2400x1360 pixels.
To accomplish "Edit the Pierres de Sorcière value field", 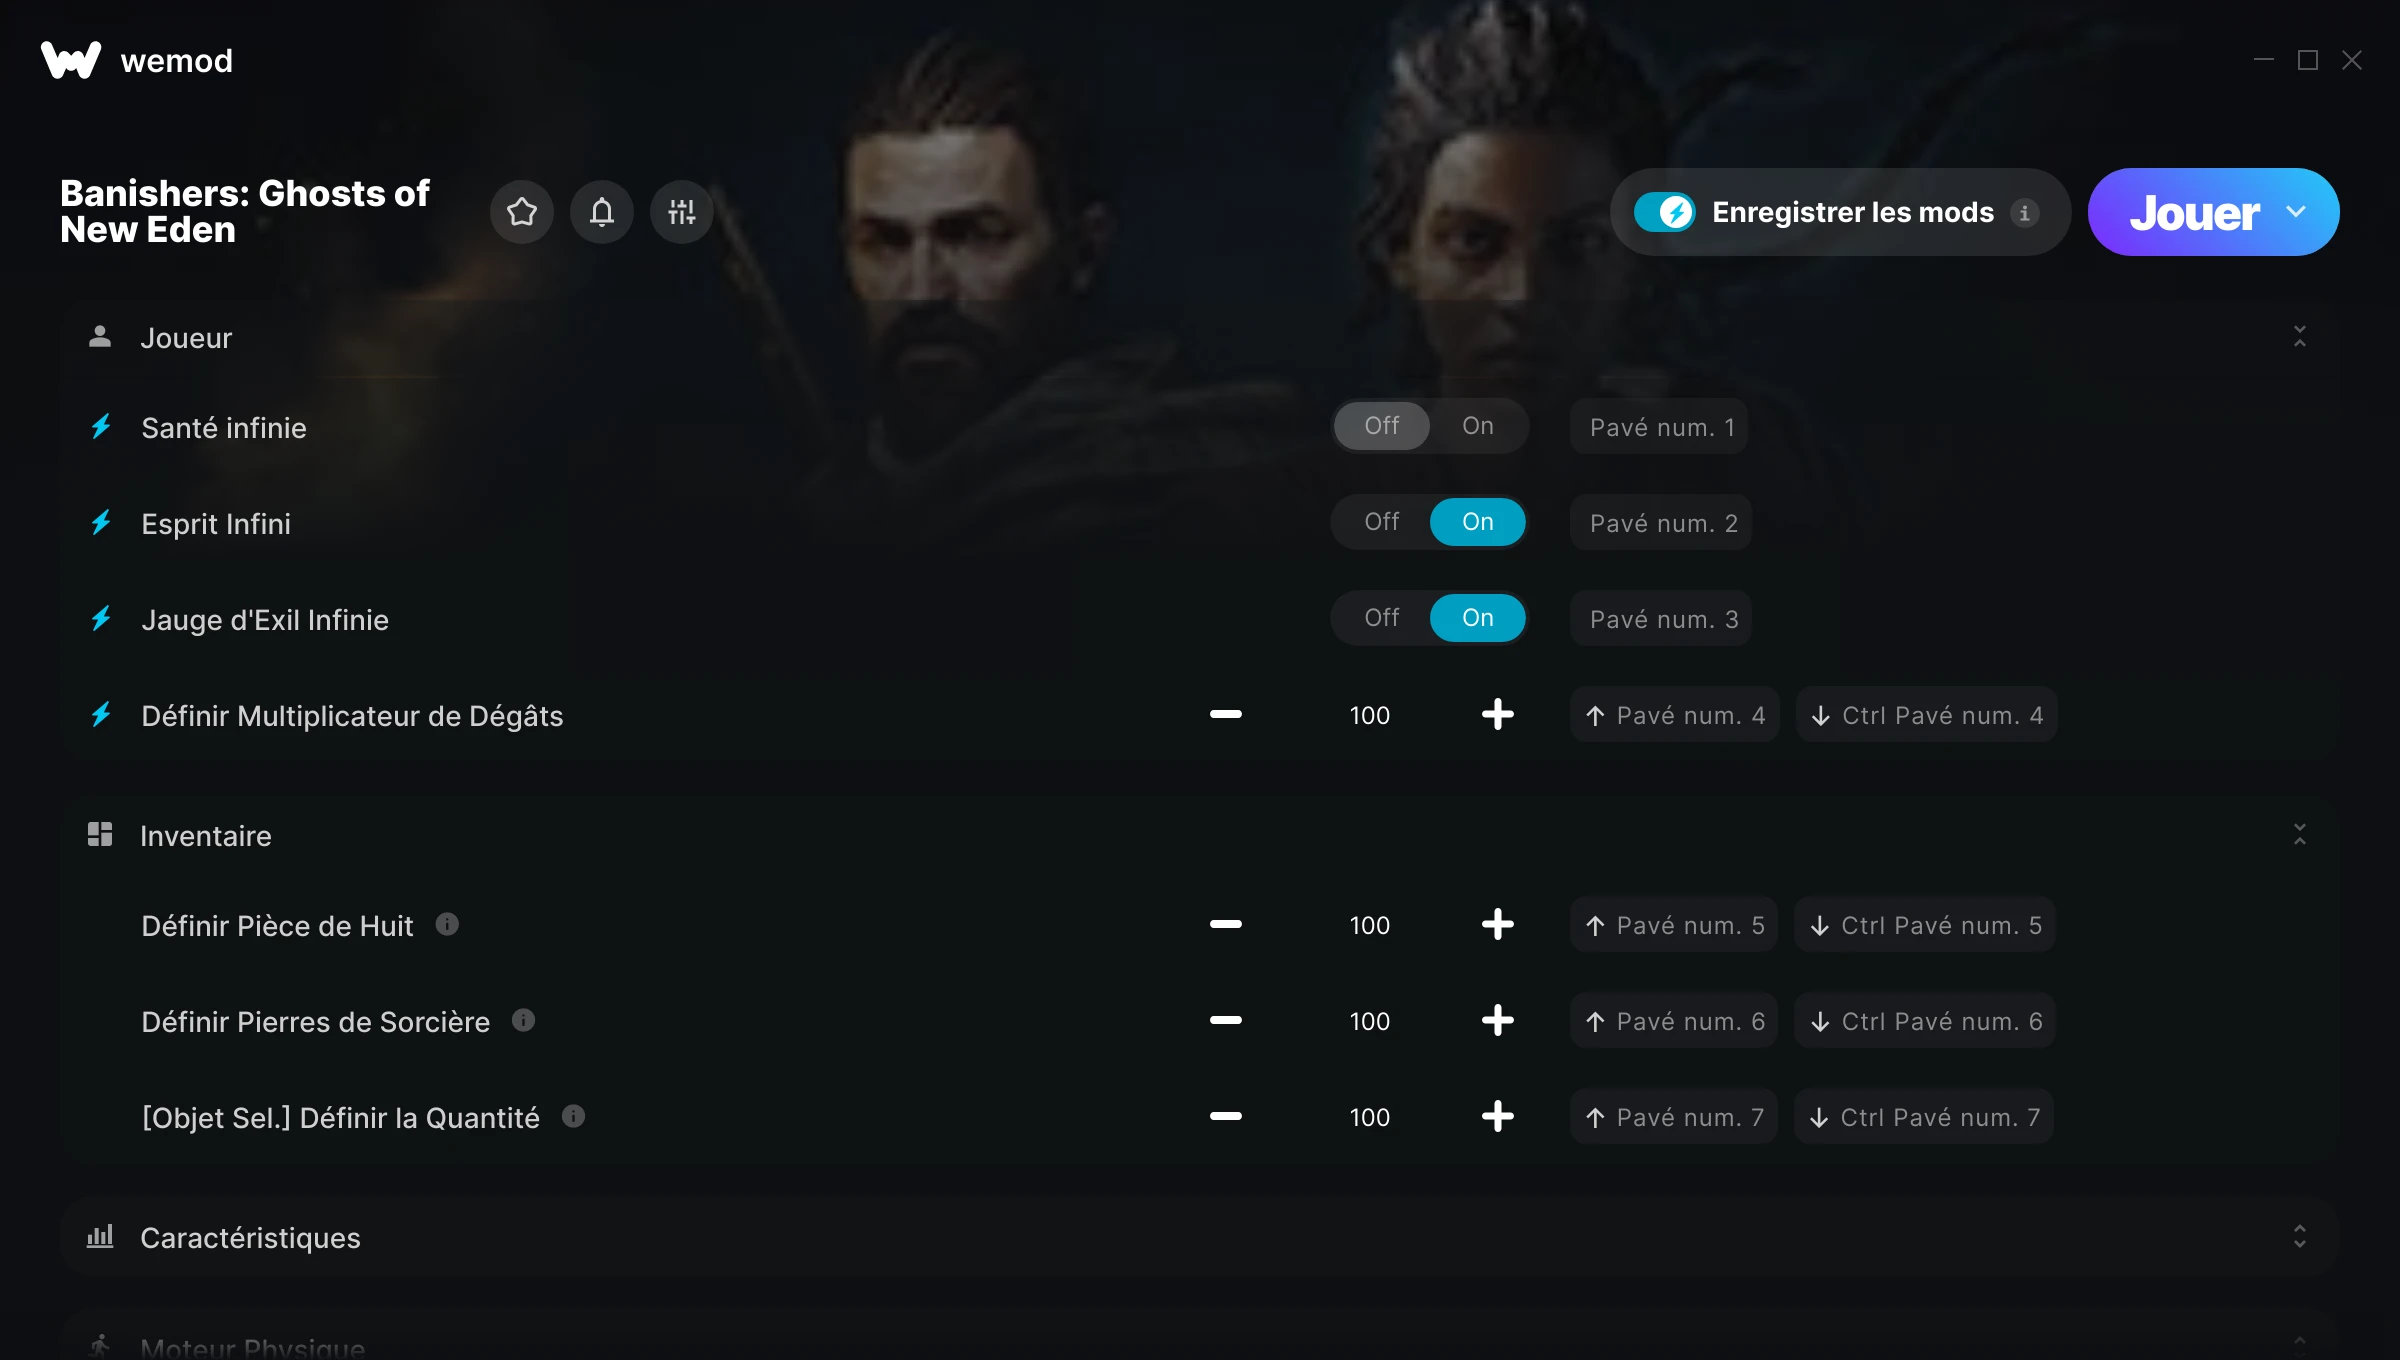I will [x=1369, y=1021].
